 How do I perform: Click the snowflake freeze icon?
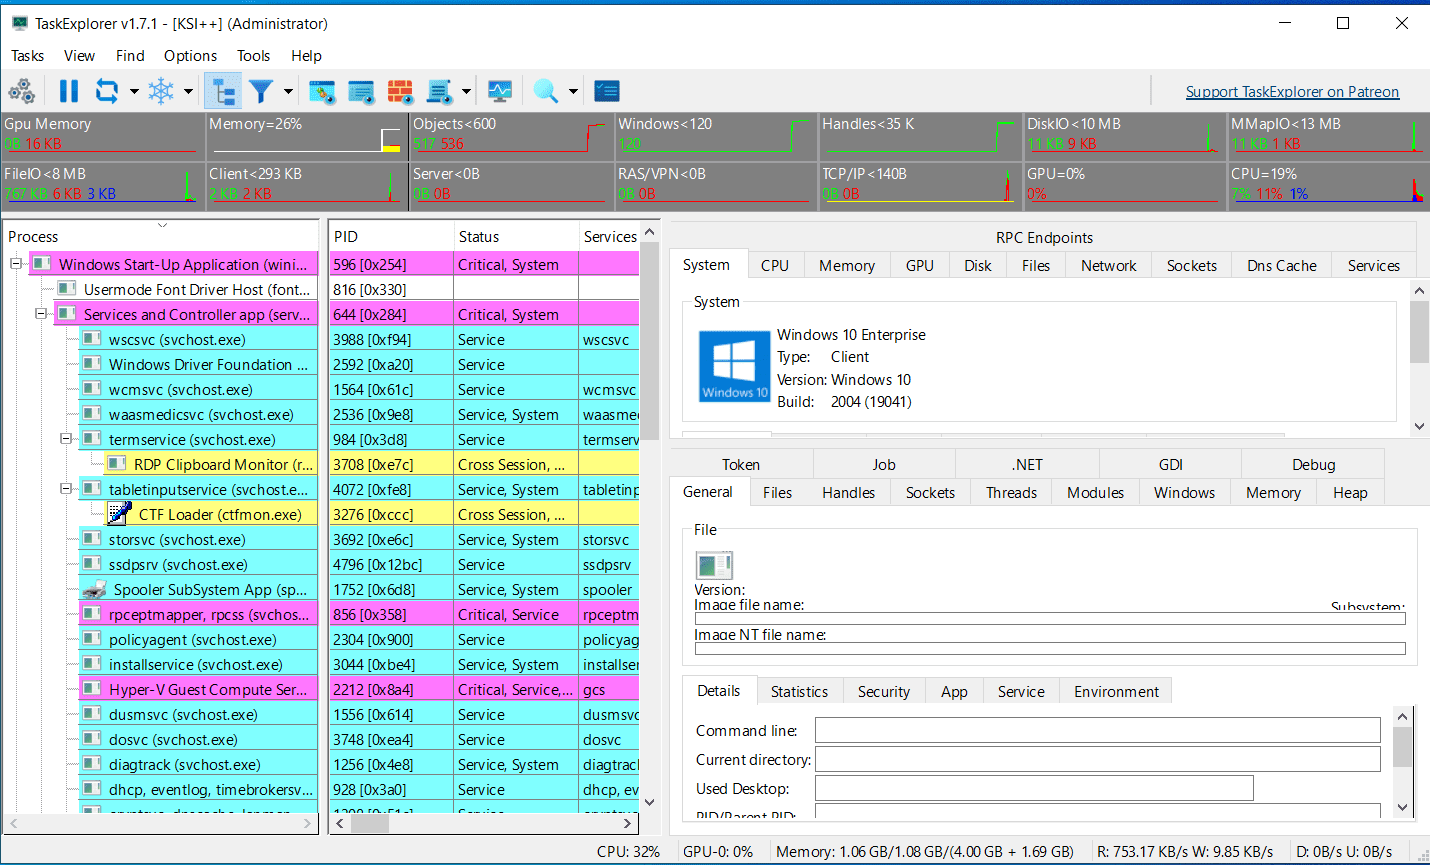point(161,91)
